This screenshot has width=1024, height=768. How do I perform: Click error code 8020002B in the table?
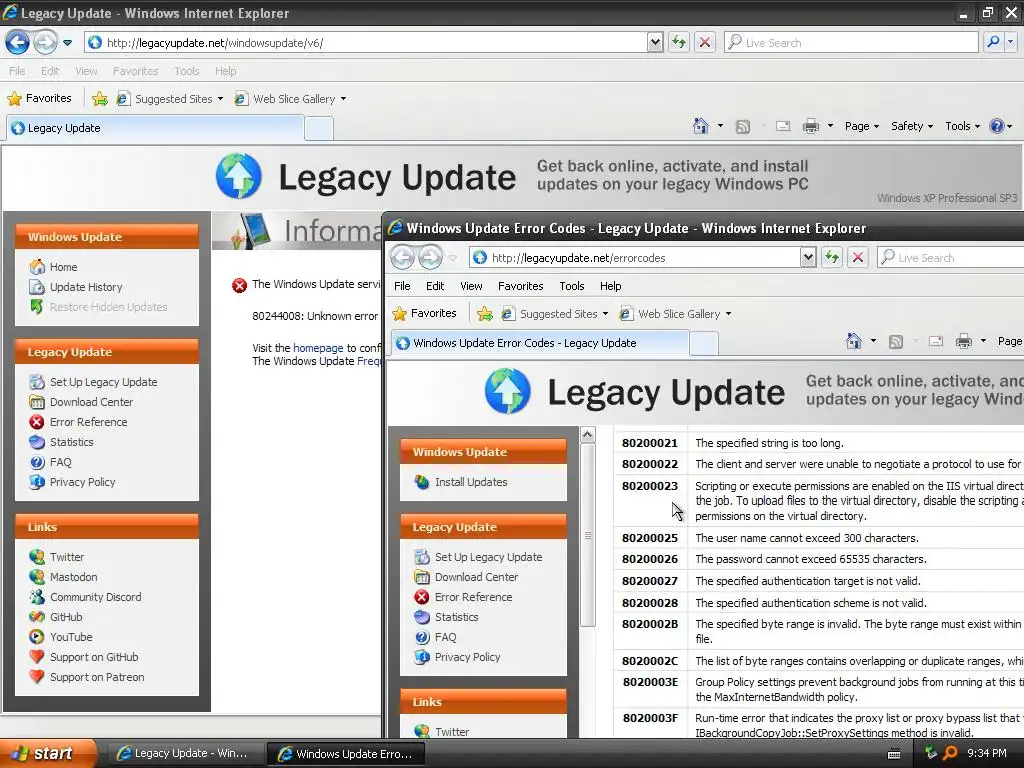[x=650, y=624]
